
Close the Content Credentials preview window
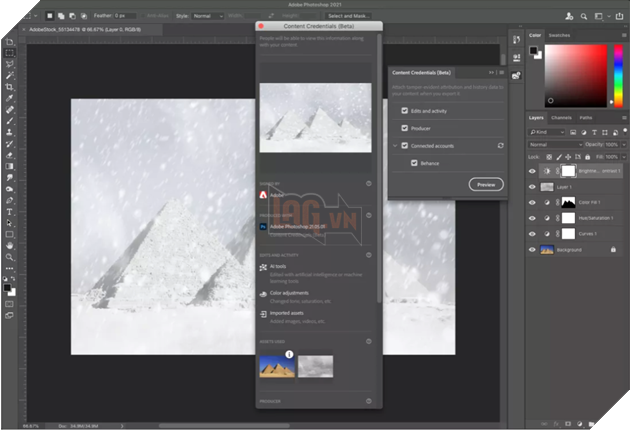click(x=261, y=26)
